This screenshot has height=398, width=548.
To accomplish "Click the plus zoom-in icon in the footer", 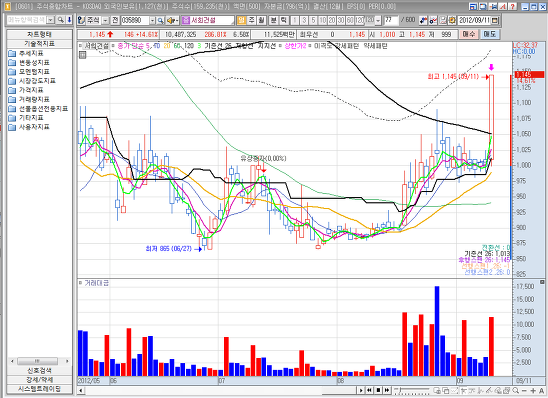I will 533,390.
